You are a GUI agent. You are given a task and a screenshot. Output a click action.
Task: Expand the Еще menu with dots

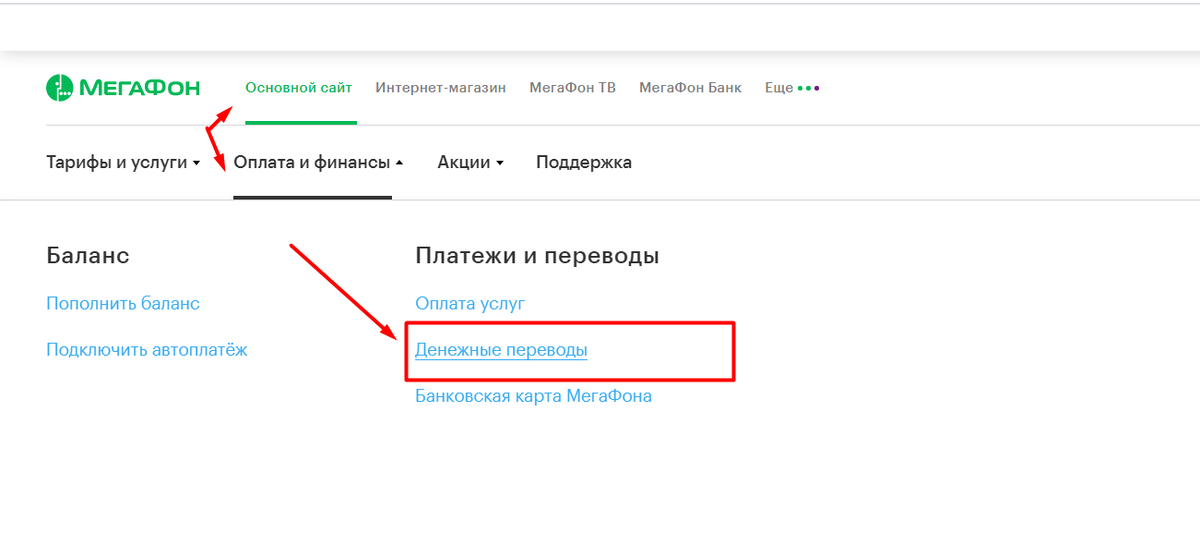(792, 88)
